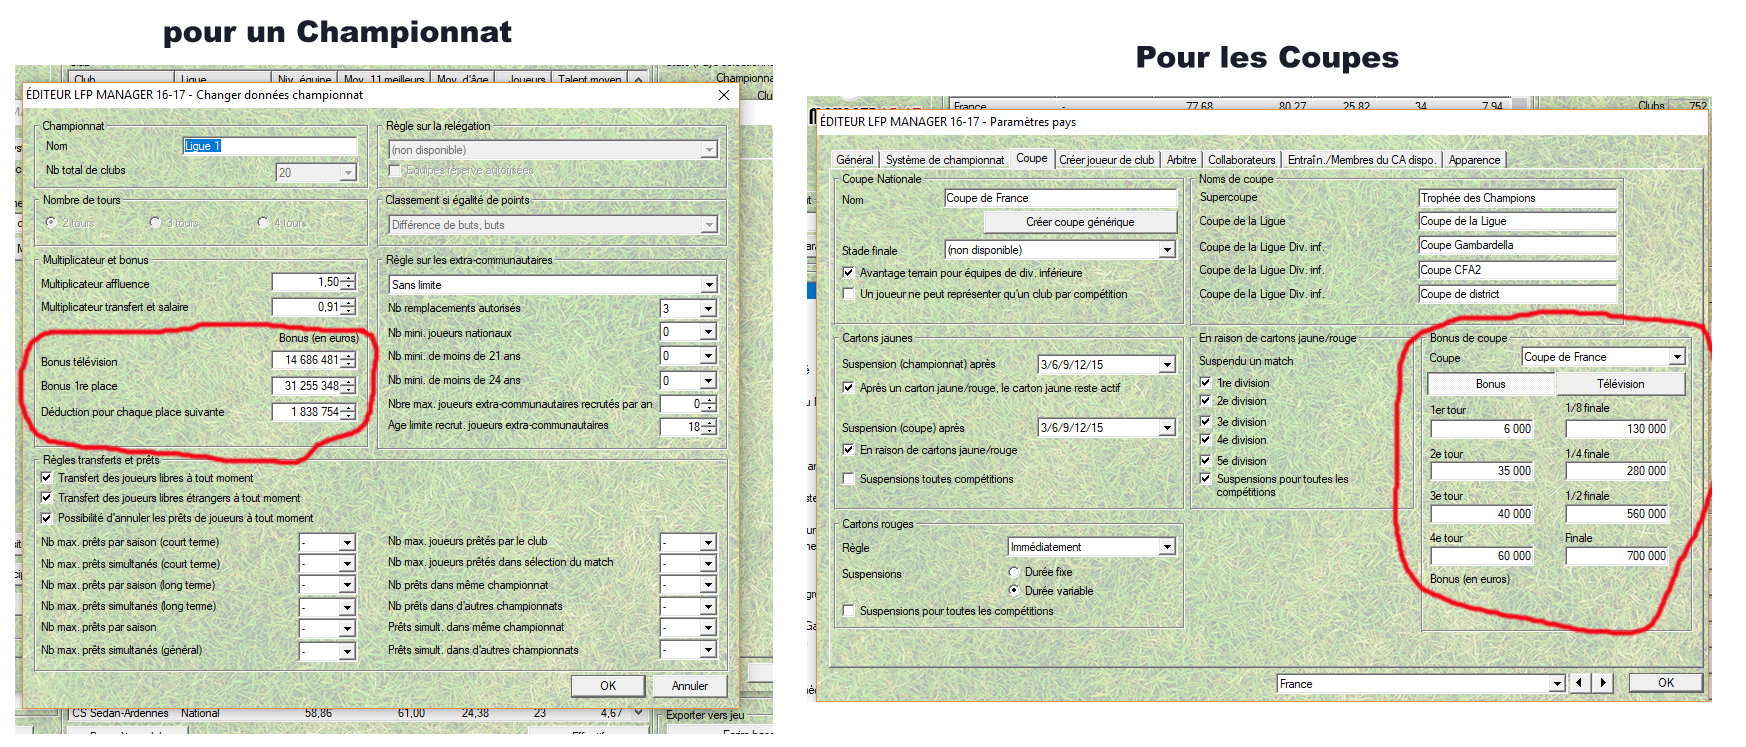Select the Télévision button in Bonus de coupe

[x=1621, y=384]
